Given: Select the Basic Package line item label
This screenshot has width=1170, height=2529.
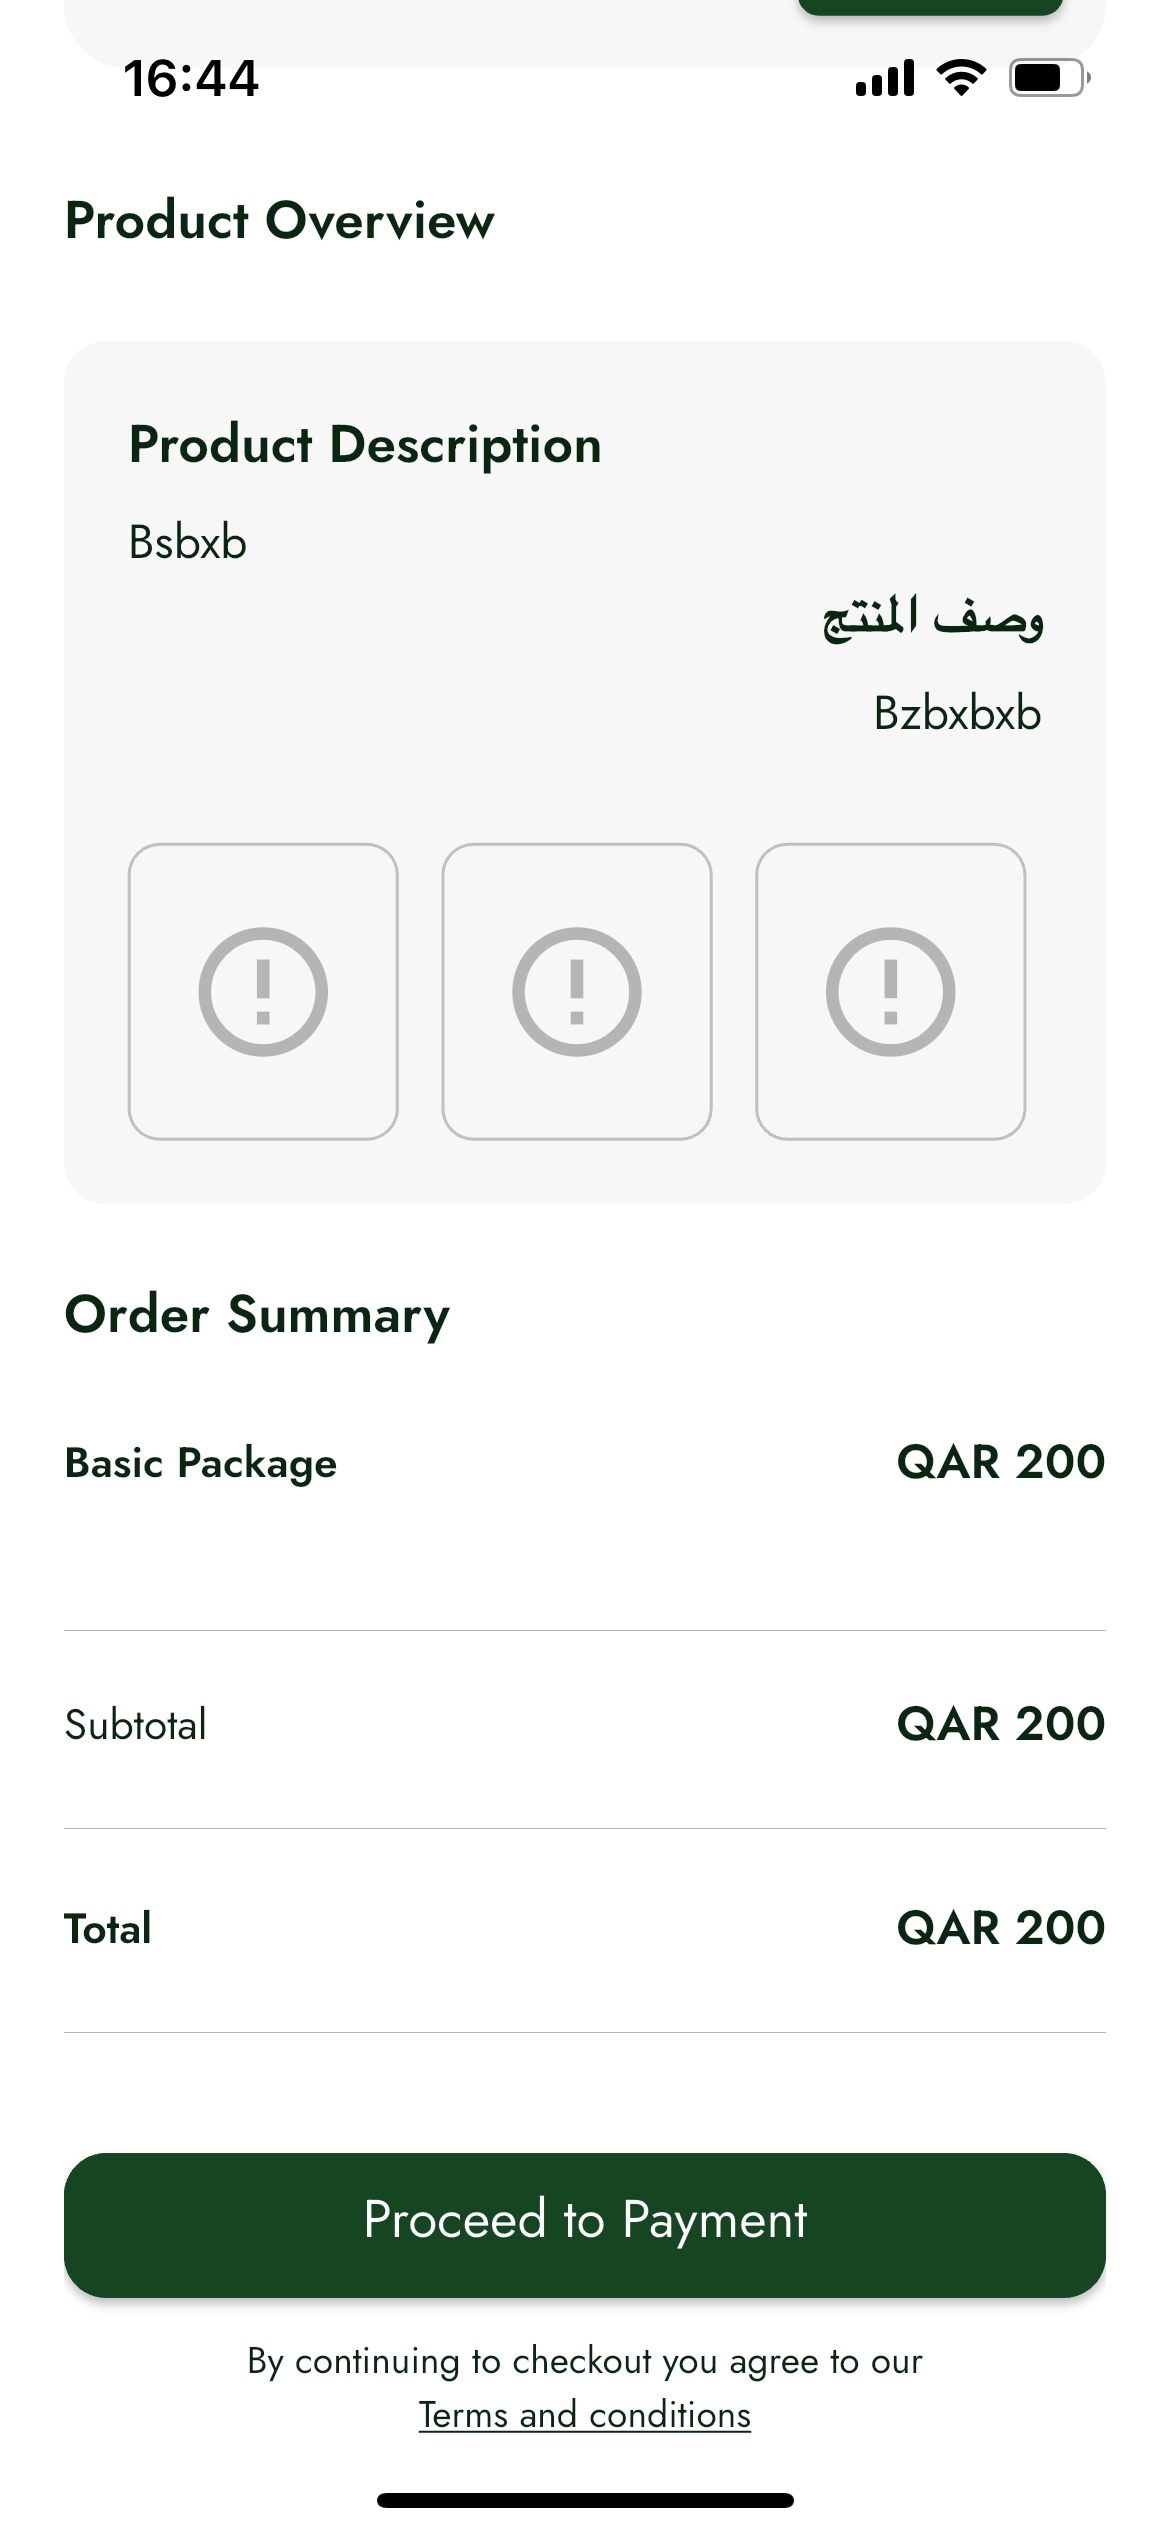Looking at the screenshot, I should point(201,1462).
